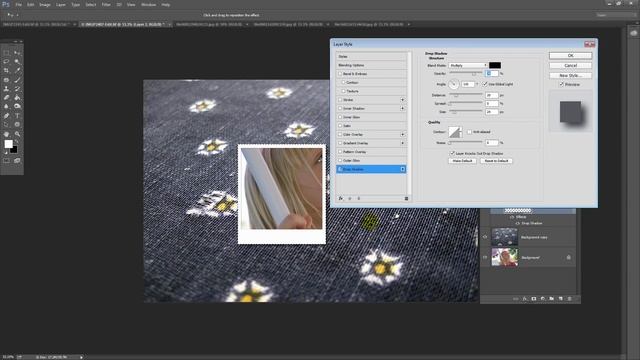This screenshot has height=360, width=640.
Task: Open Blend Mode dropdown (Multiply)
Action: [x=468, y=65]
